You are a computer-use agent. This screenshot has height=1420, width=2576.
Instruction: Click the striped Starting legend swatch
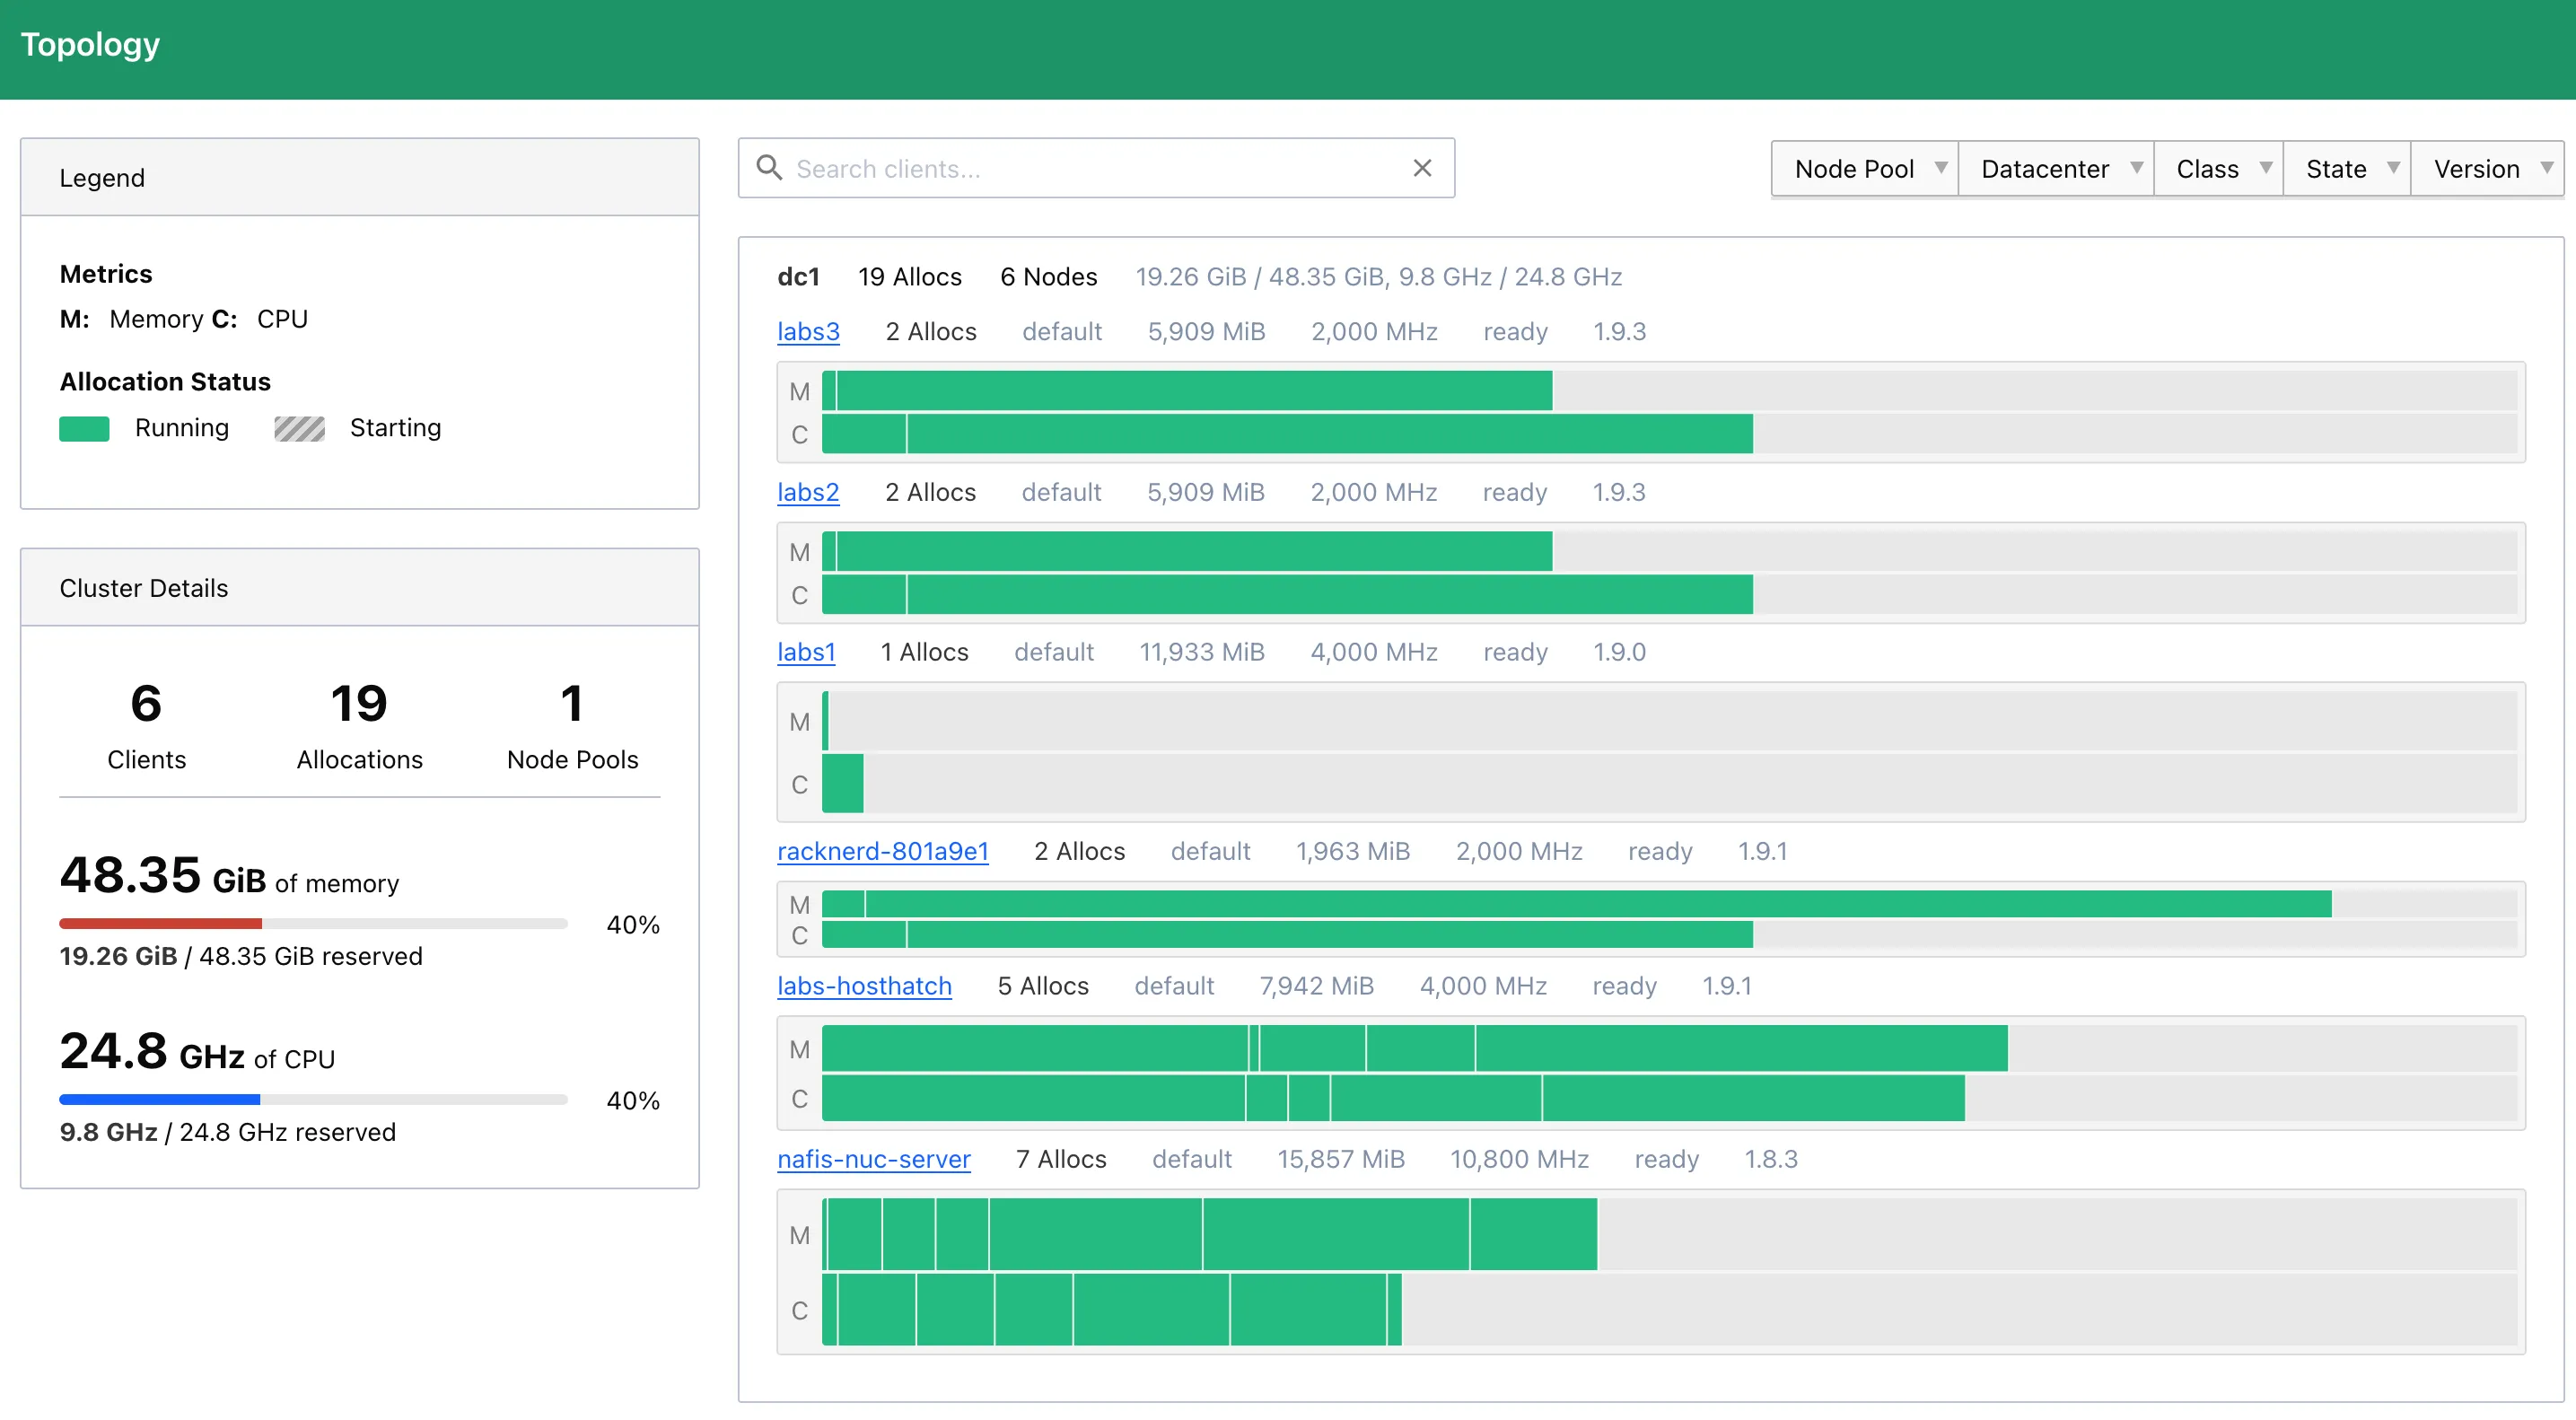(x=299, y=428)
